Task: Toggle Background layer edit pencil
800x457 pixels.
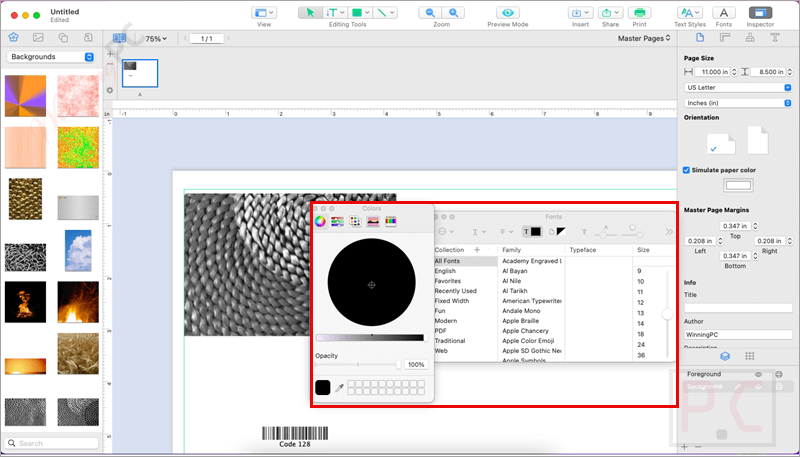Action: (738, 387)
